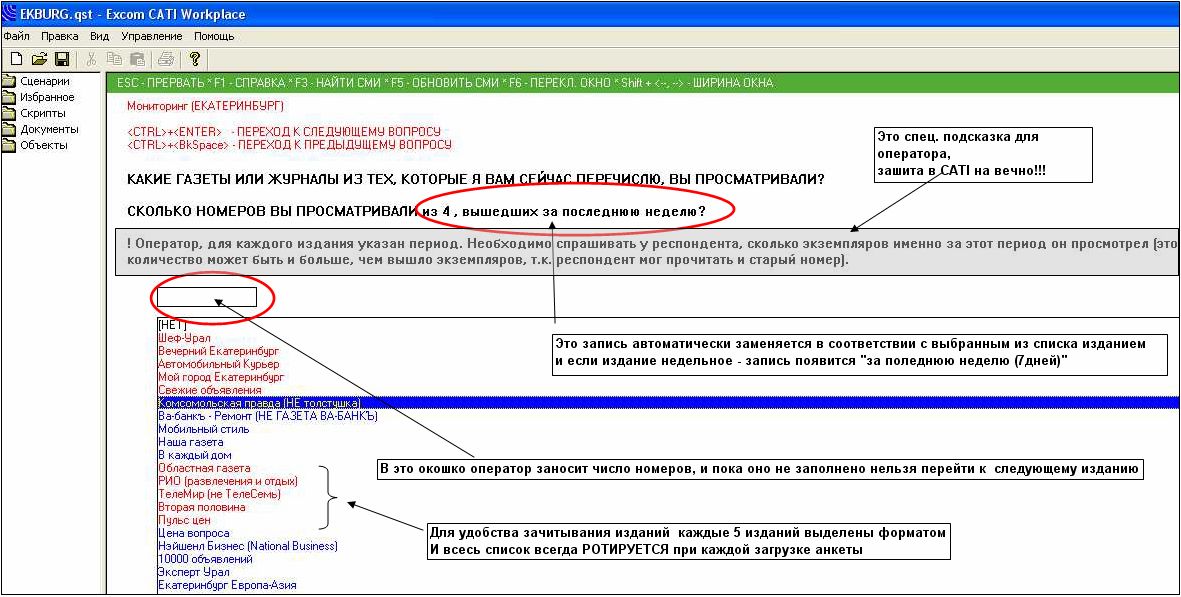Click the Print toolbar icon
This screenshot has height=597, width=1181.
[x=166, y=60]
